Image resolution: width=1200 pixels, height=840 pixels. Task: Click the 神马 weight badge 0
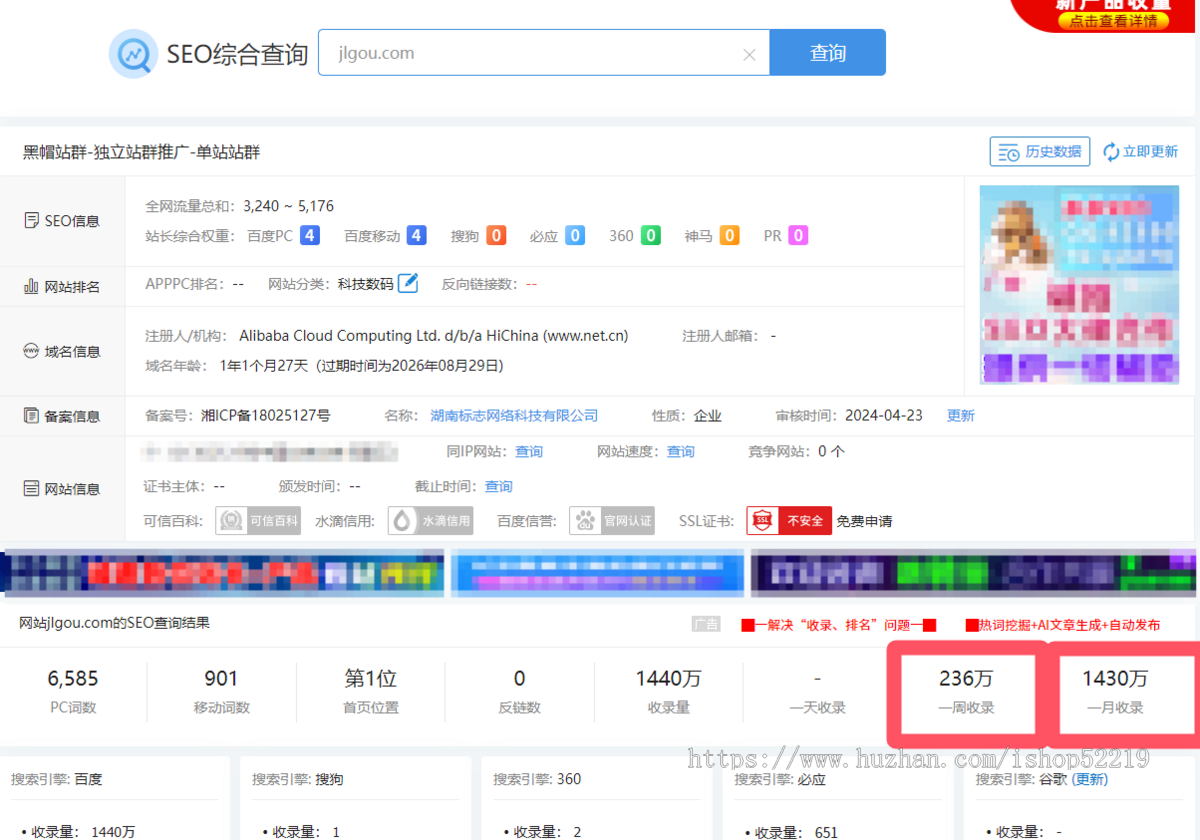coord(729,236)
